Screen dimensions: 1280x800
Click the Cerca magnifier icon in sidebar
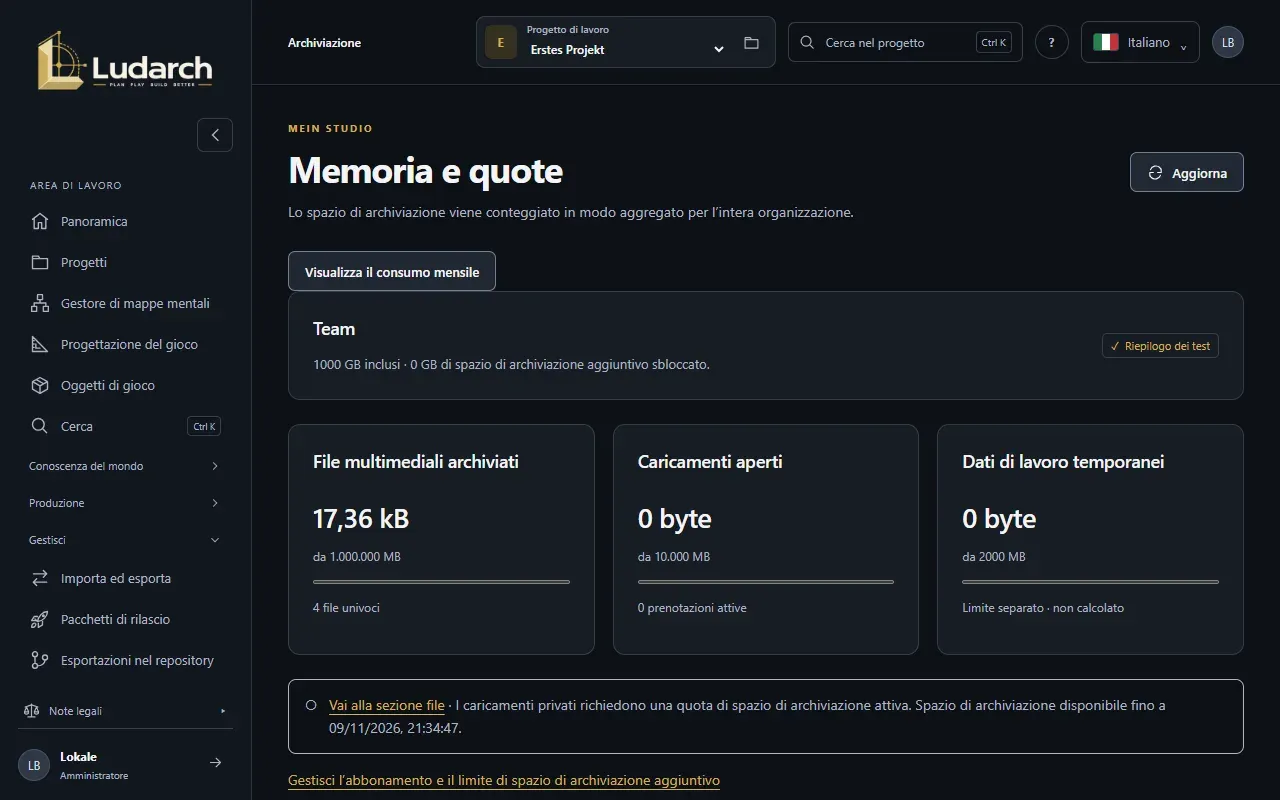click(40, 426)
